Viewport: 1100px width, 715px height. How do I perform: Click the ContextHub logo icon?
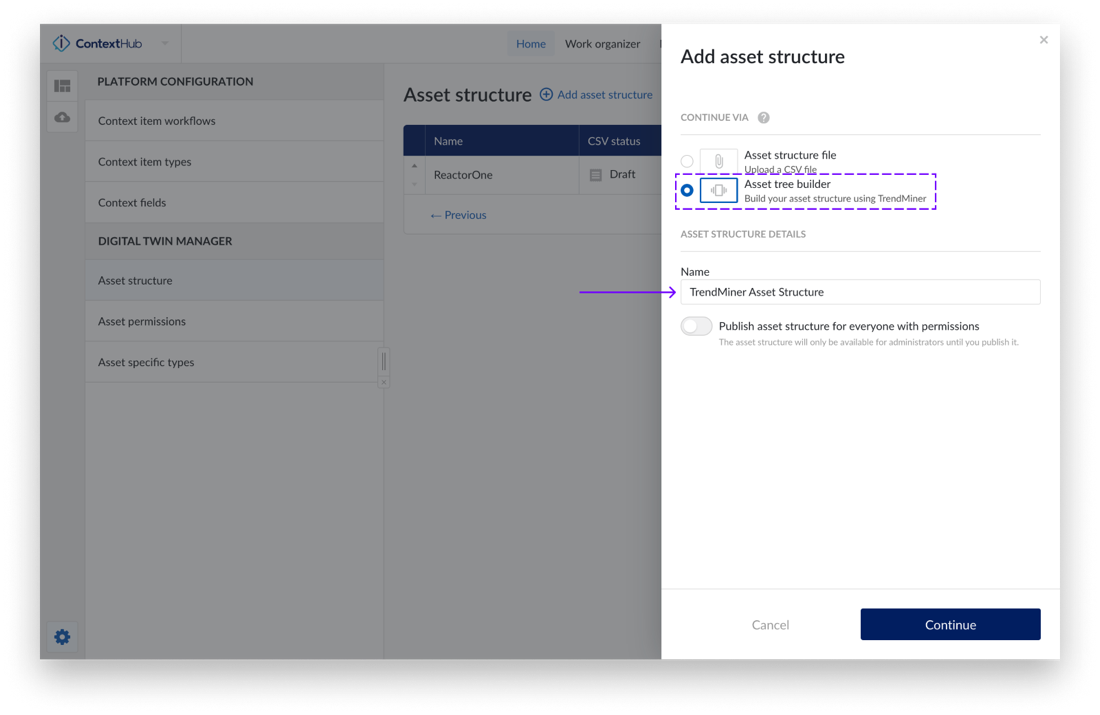pyautogui.click(x=62, y=44)
